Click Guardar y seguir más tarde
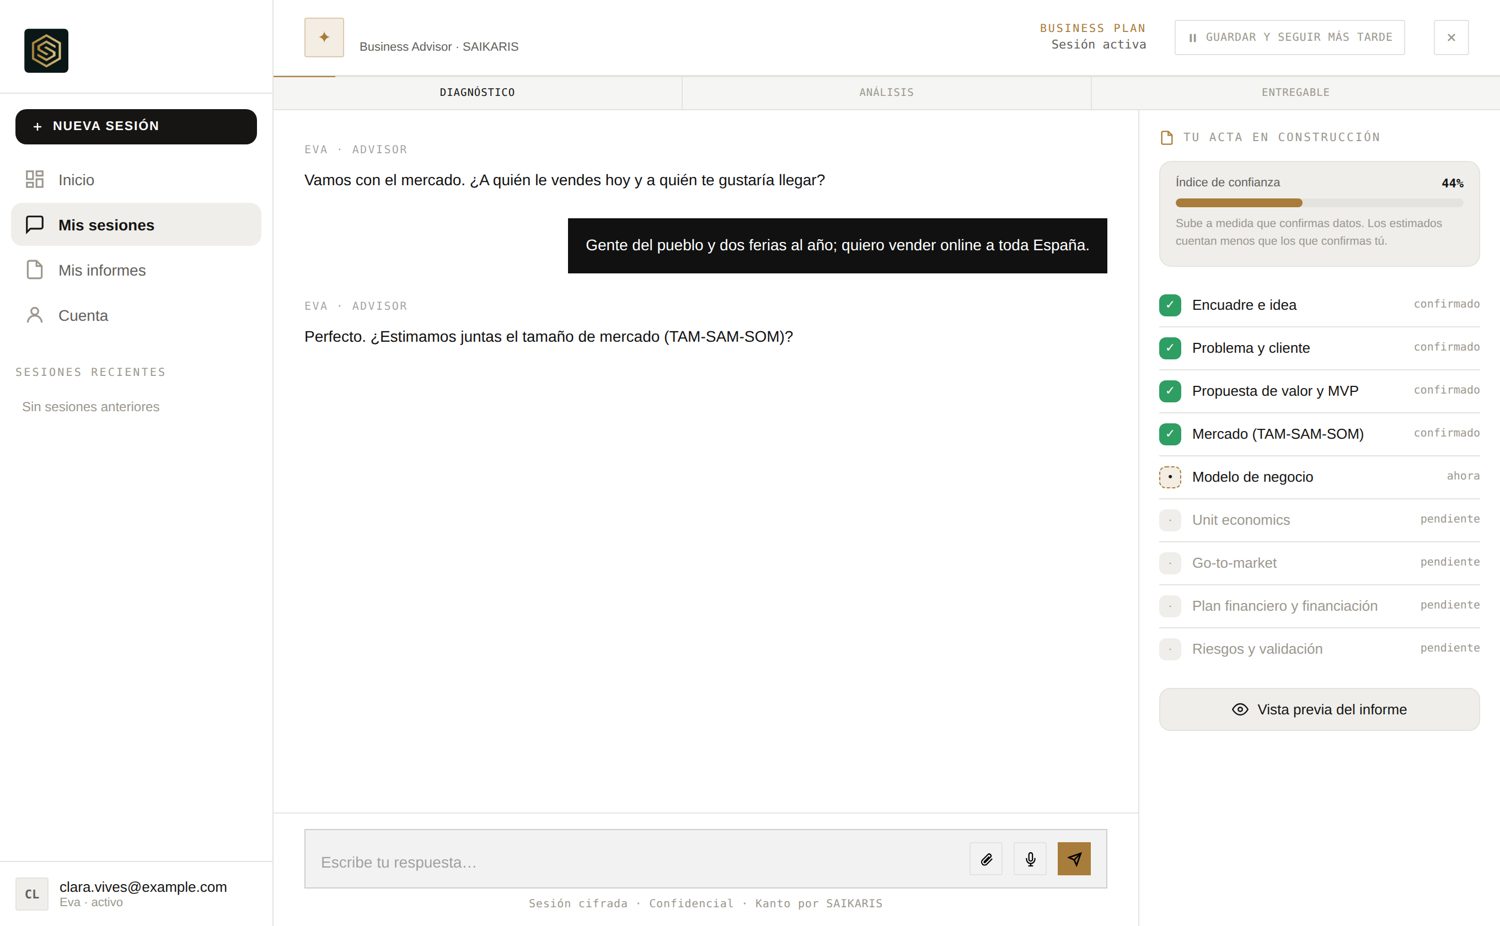 tap(1289, 37)
